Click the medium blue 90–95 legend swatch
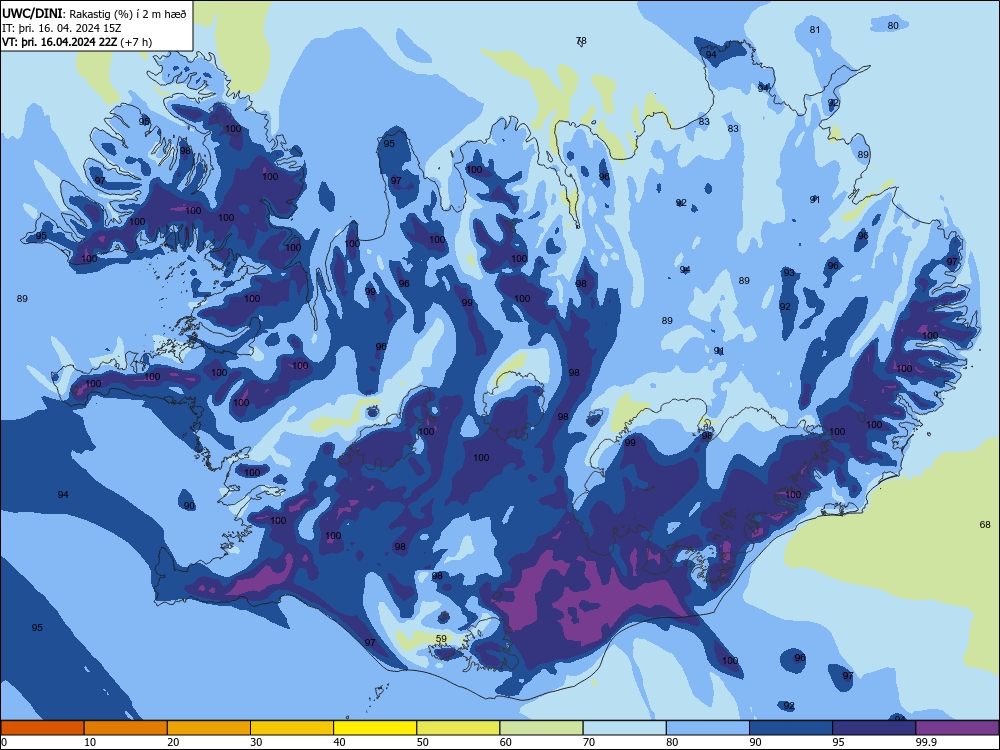This screenshot has height=750, width=1000. point(791,728)
